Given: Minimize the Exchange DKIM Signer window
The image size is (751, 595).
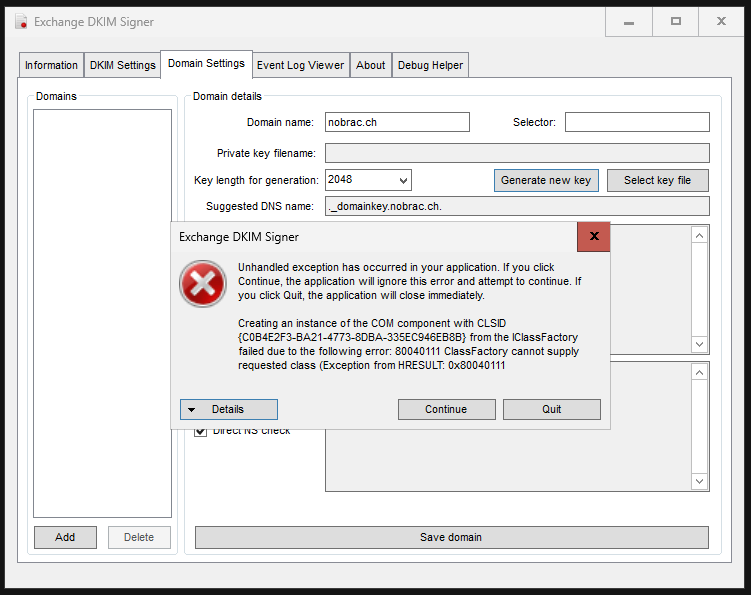Looking at the screenshot, I should [x=629, y=22].
